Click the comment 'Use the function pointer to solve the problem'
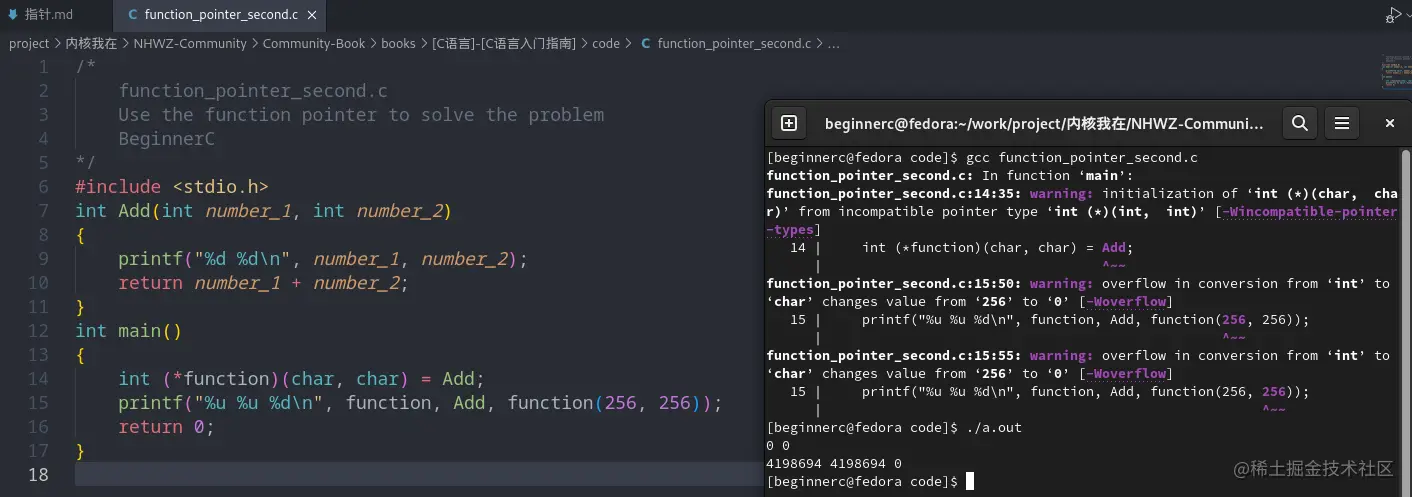1412x497 pixels. (361, 115)
